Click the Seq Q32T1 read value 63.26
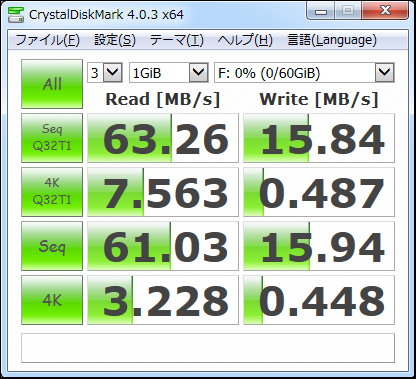The image size is (416, 379). [163, 138]
